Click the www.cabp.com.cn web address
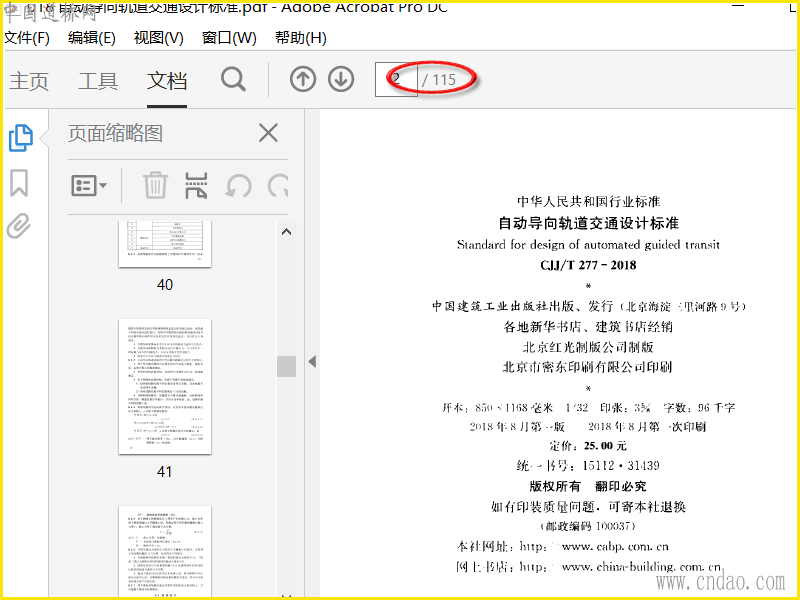800x600 pixels. [615, 546]
